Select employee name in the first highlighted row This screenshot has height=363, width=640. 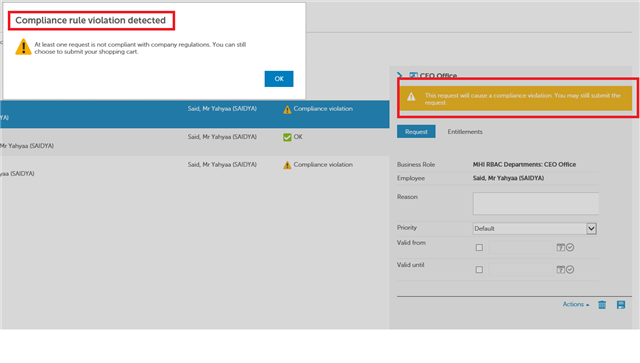click(x=222, y=109)
